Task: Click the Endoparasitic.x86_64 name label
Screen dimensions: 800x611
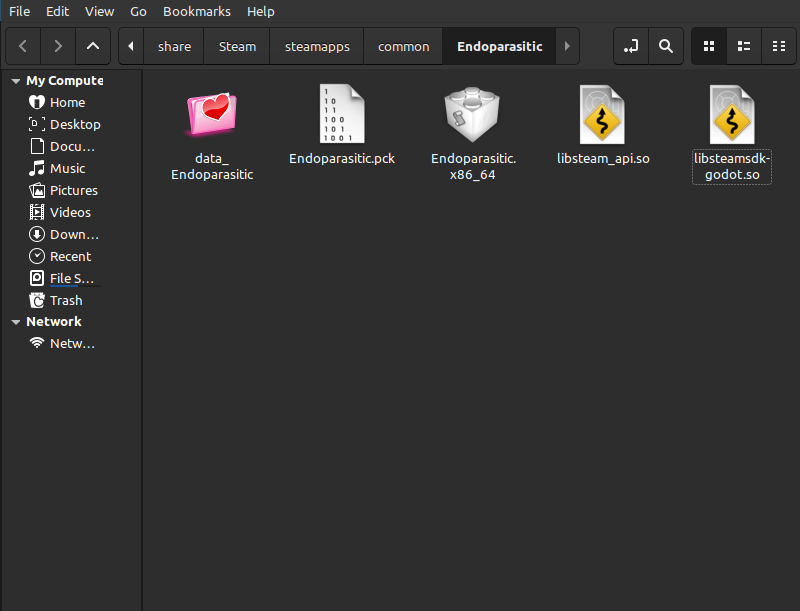Action: (x=473, y=166)
